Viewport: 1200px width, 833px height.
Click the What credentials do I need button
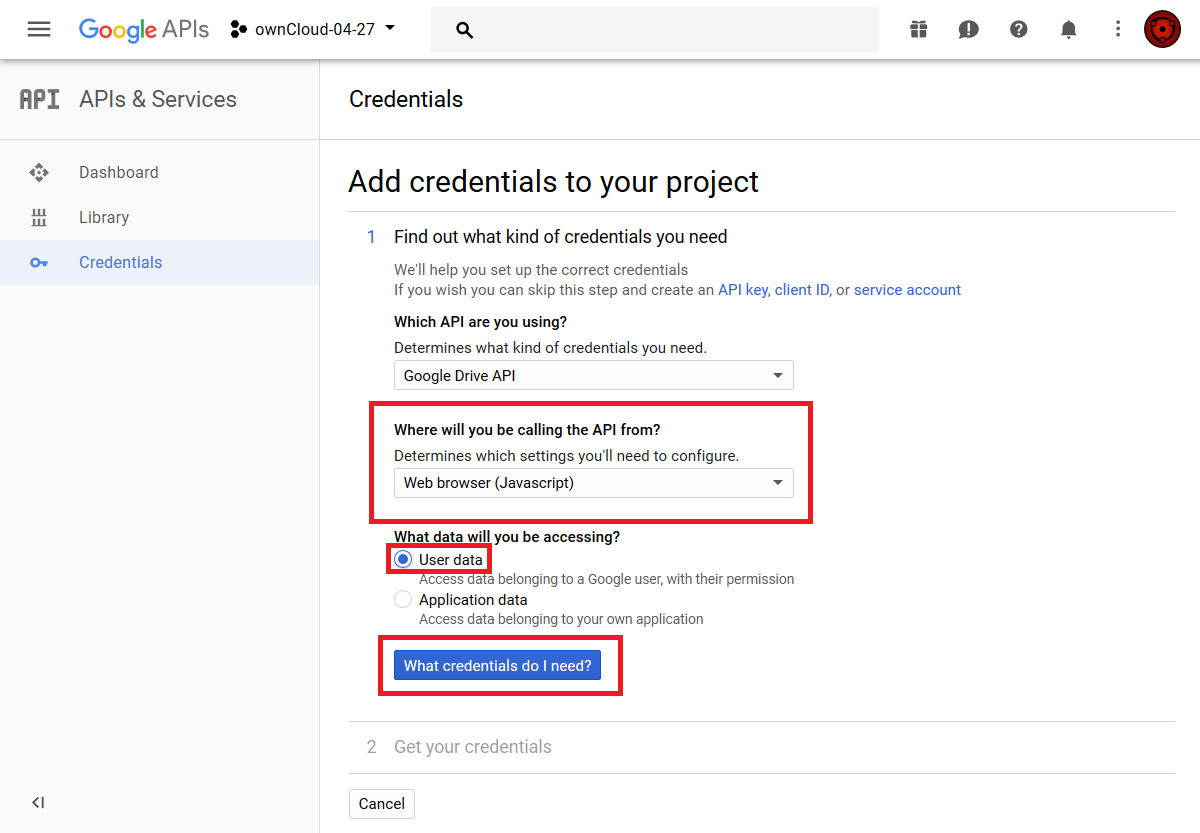pyautogui.click(x=497, y=665)
